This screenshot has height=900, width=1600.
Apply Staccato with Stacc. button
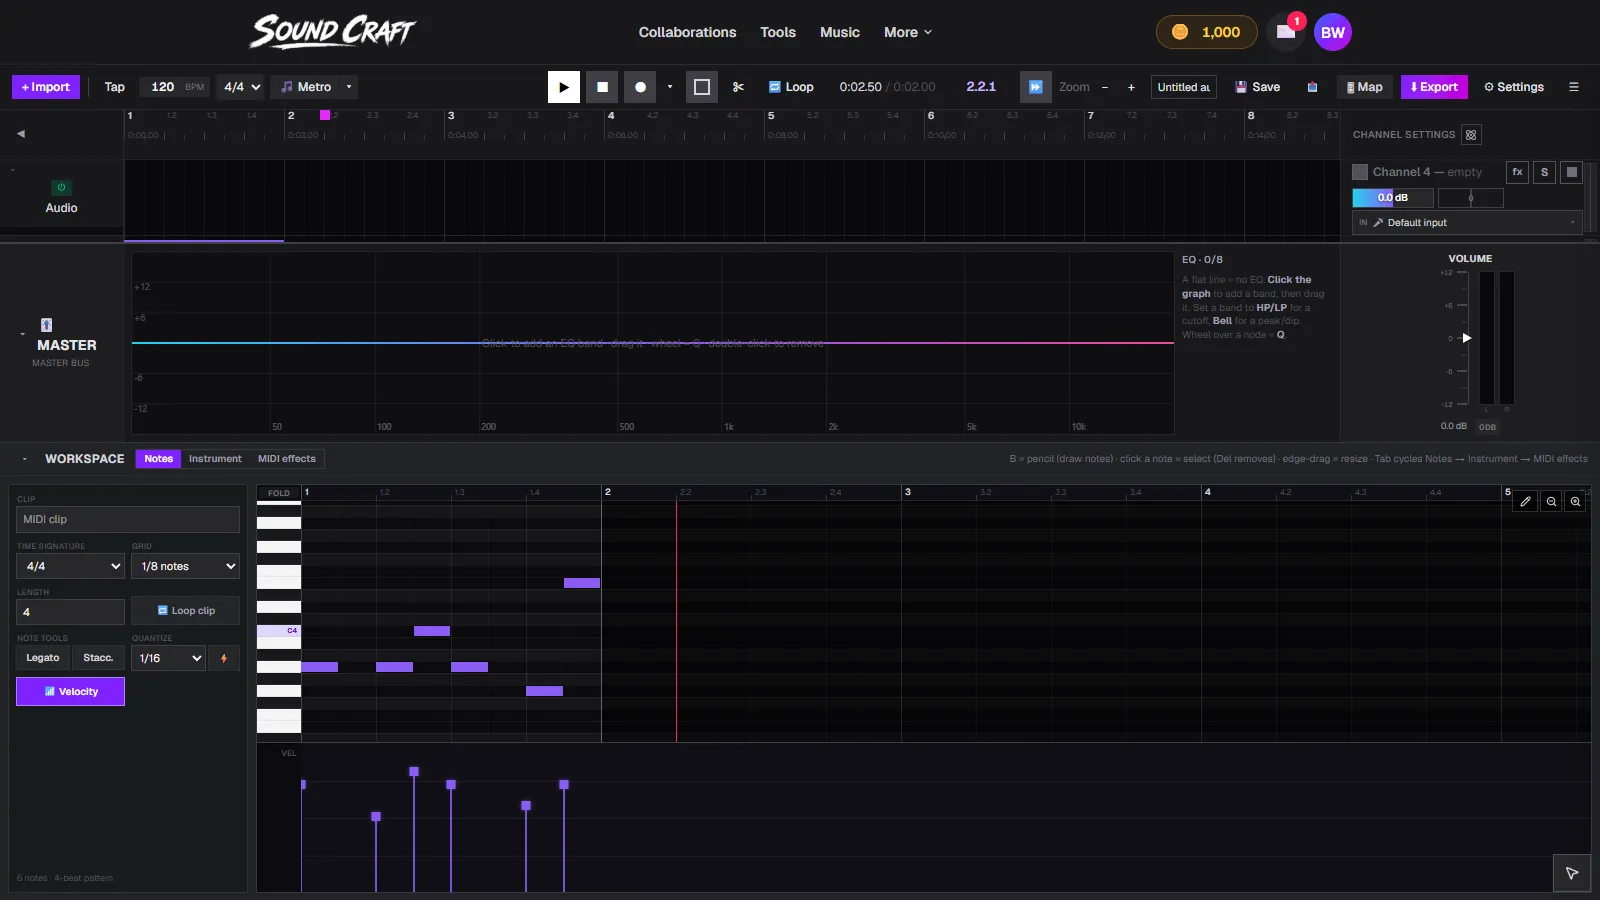point(98,658)
